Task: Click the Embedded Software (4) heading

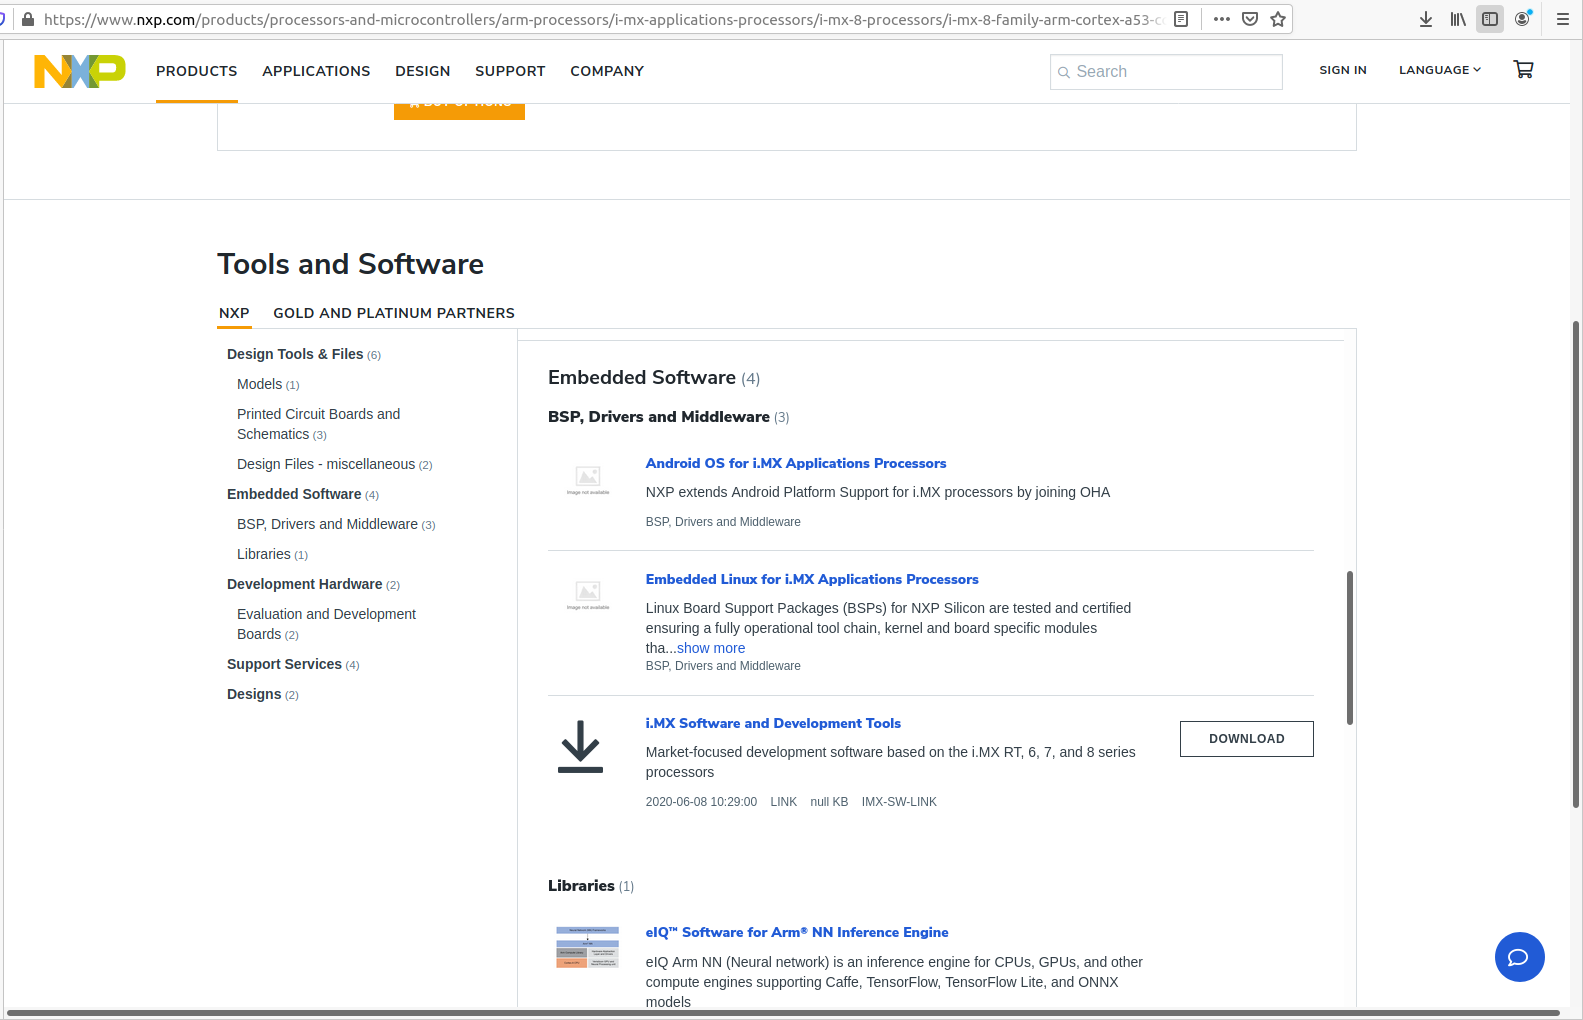Action: click(x=654, y=378)
